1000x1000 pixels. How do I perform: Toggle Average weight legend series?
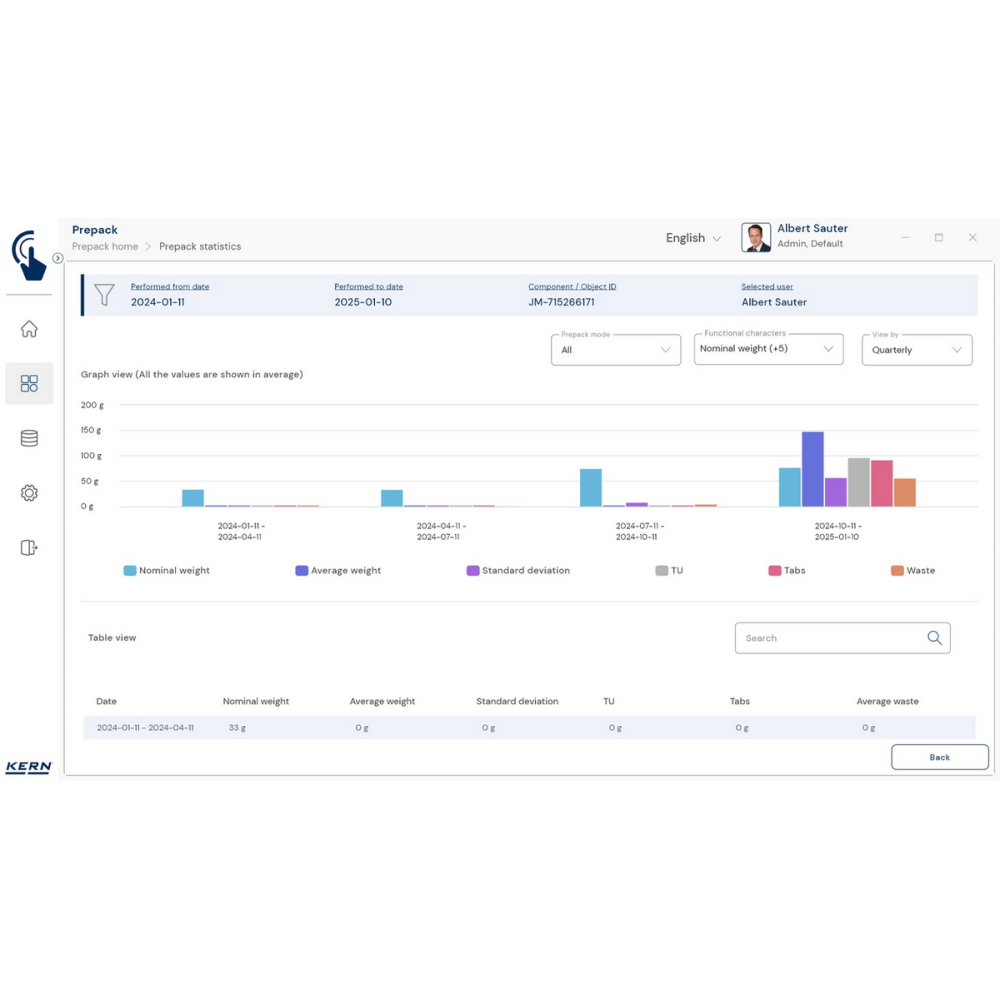338,571
